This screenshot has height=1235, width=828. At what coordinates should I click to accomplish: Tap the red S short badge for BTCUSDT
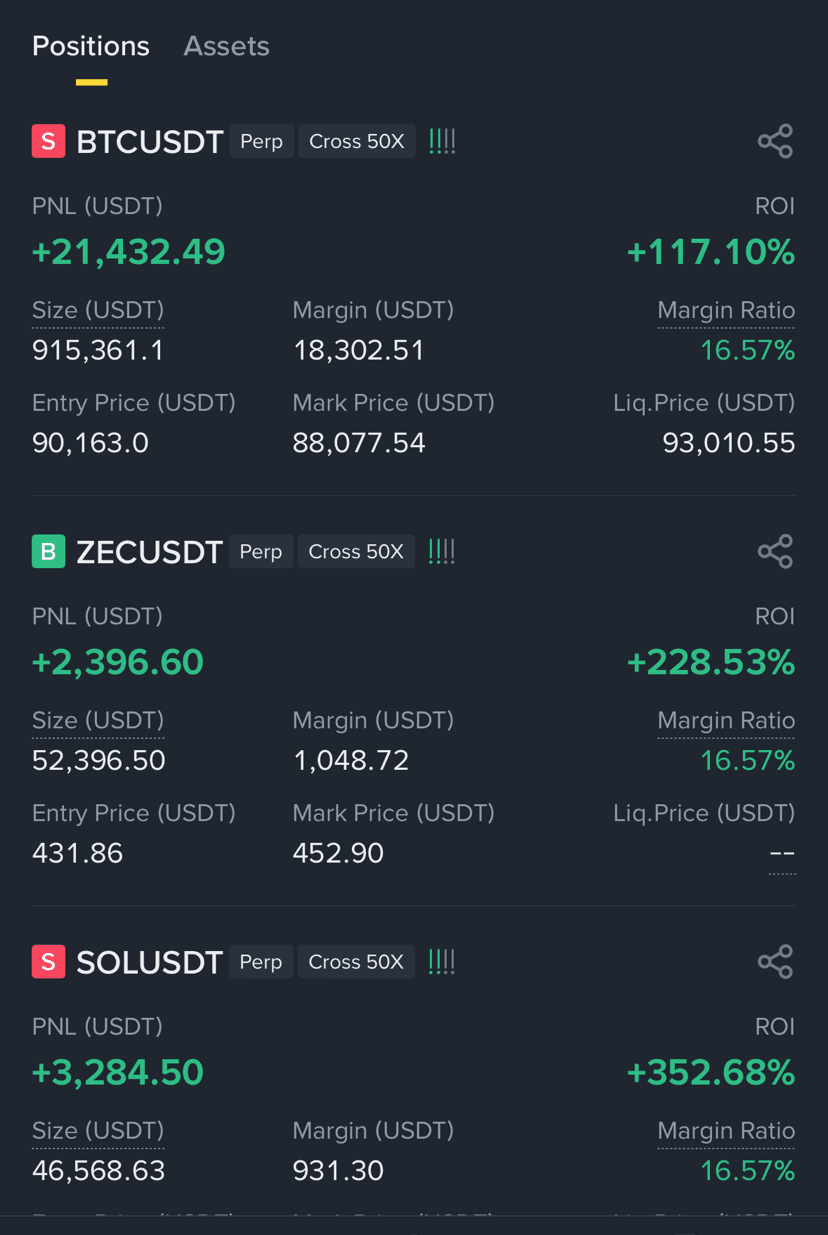click(48, 141)
